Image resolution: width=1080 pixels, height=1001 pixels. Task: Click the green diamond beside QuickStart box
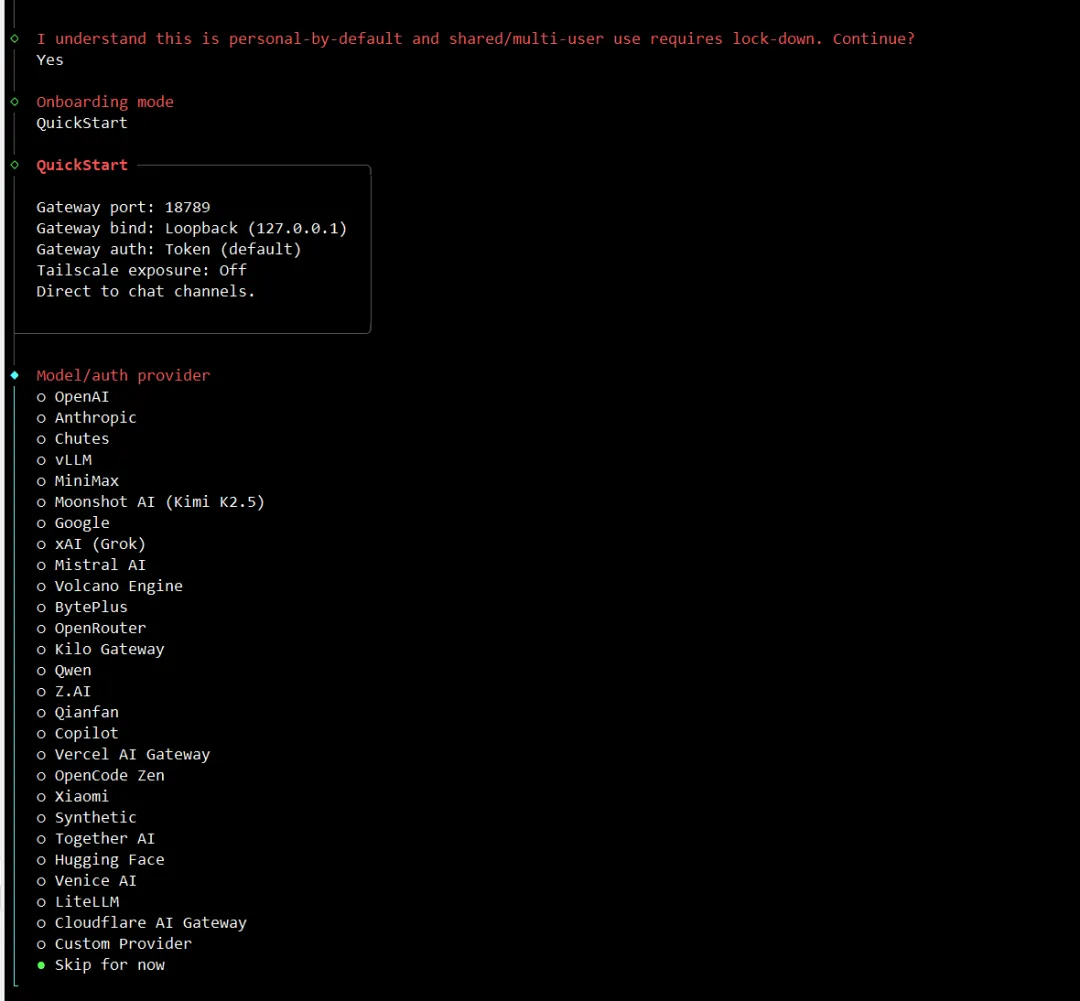click(x=14, y=165)
